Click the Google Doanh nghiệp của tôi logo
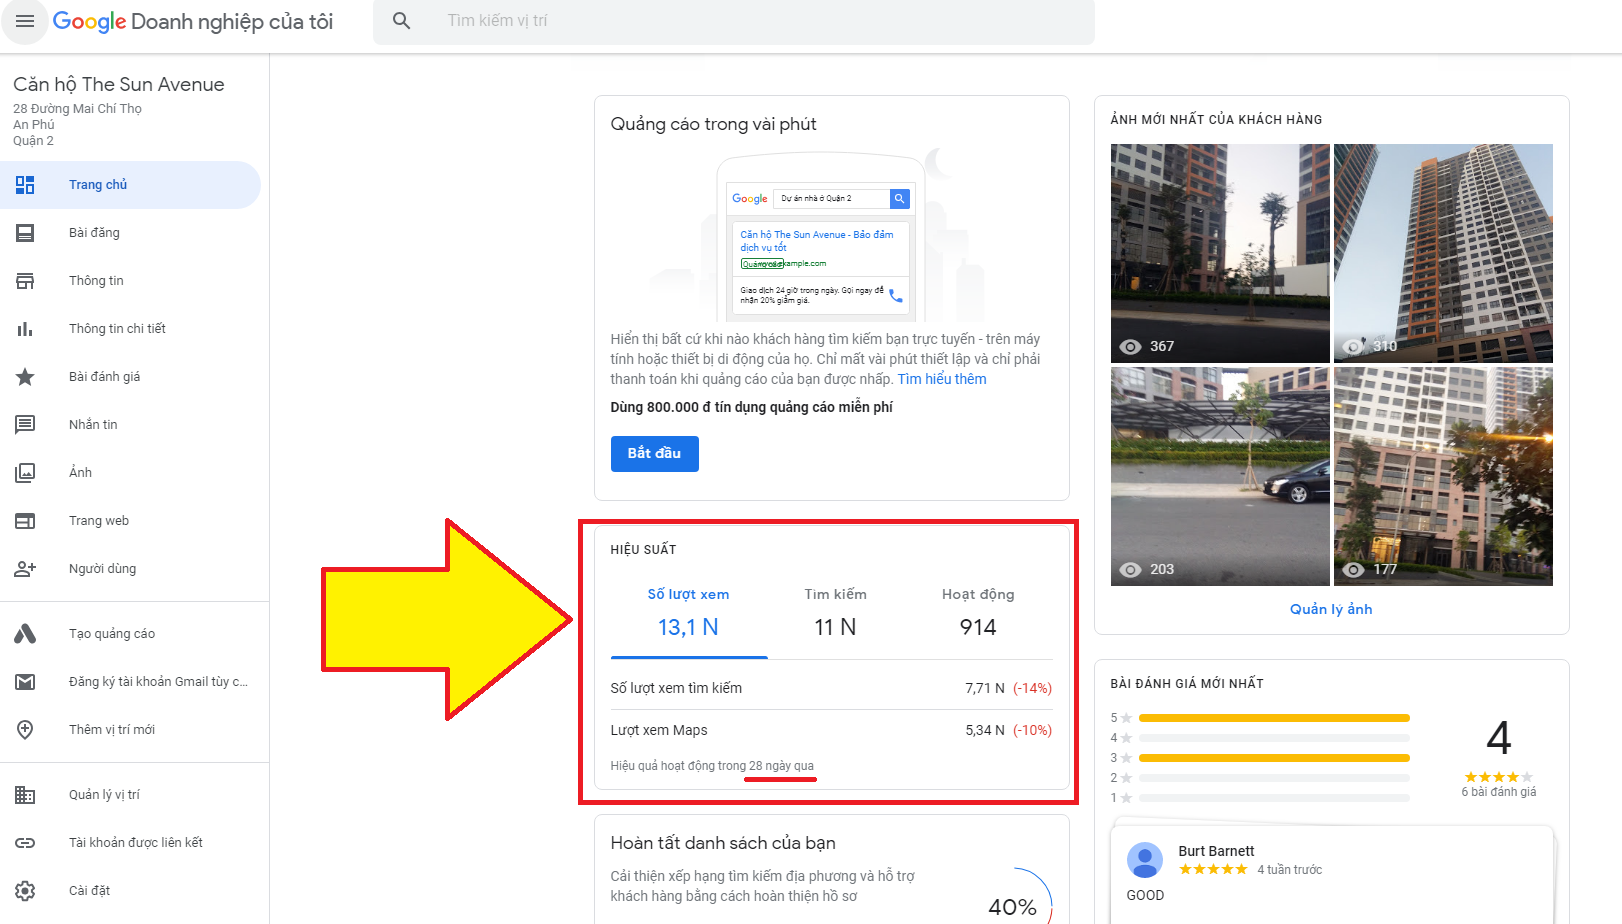Viewport: 1622px width, 924px height. [x=192, y=21]
